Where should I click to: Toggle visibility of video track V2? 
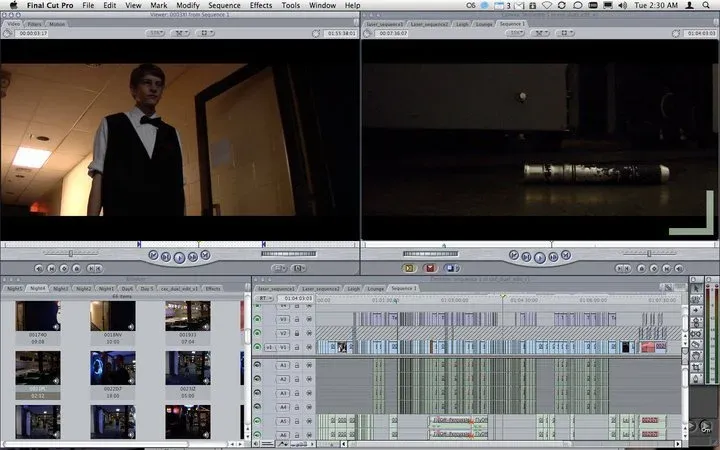tap(257, 332)
